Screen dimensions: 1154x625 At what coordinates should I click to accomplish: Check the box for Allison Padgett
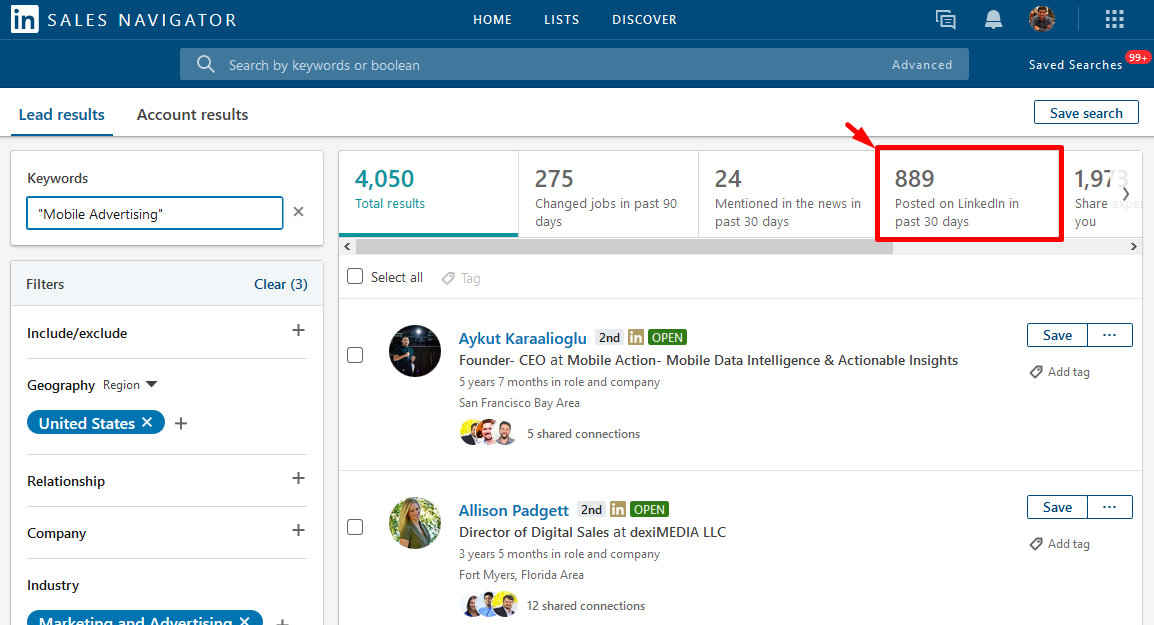[355, 527]
